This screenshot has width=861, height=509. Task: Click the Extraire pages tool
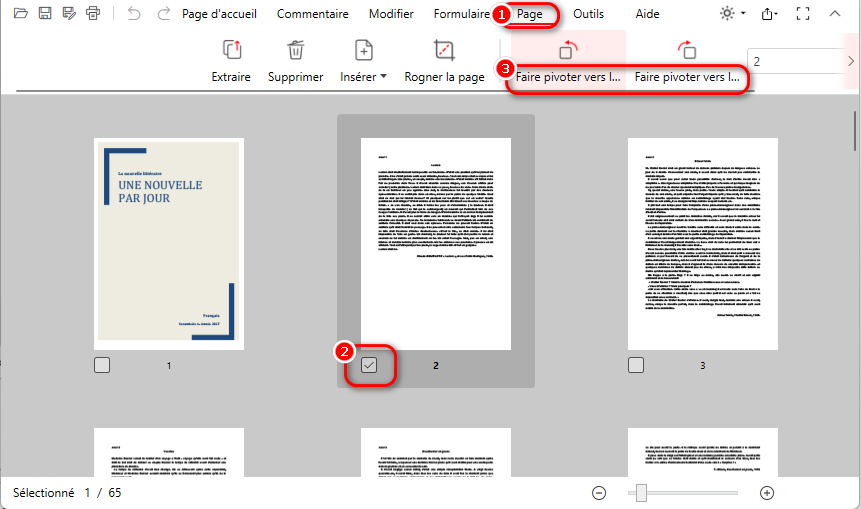[x=231, y=61]
